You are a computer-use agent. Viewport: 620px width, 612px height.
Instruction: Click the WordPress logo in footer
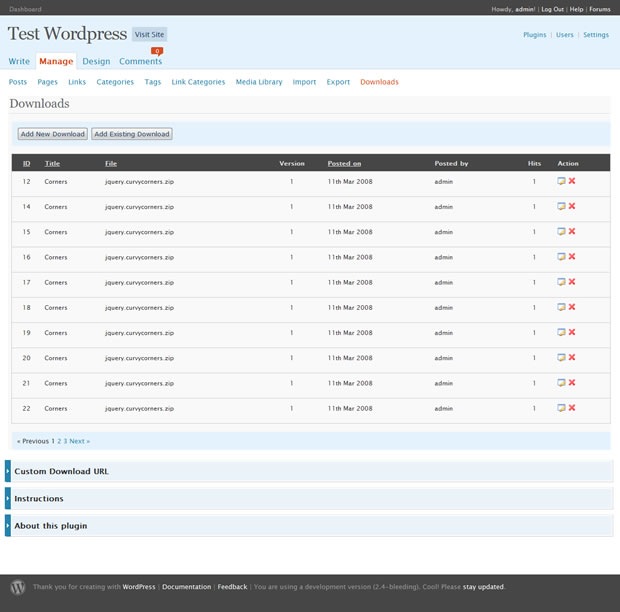[x=18, y=587]
